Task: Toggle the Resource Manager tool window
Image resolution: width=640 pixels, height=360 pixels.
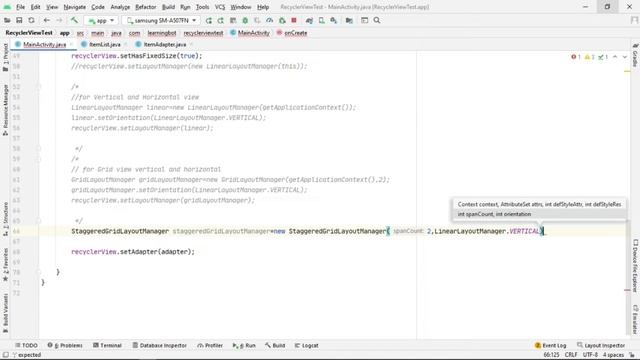Action: pyautogui.click(x=5, y=110)
